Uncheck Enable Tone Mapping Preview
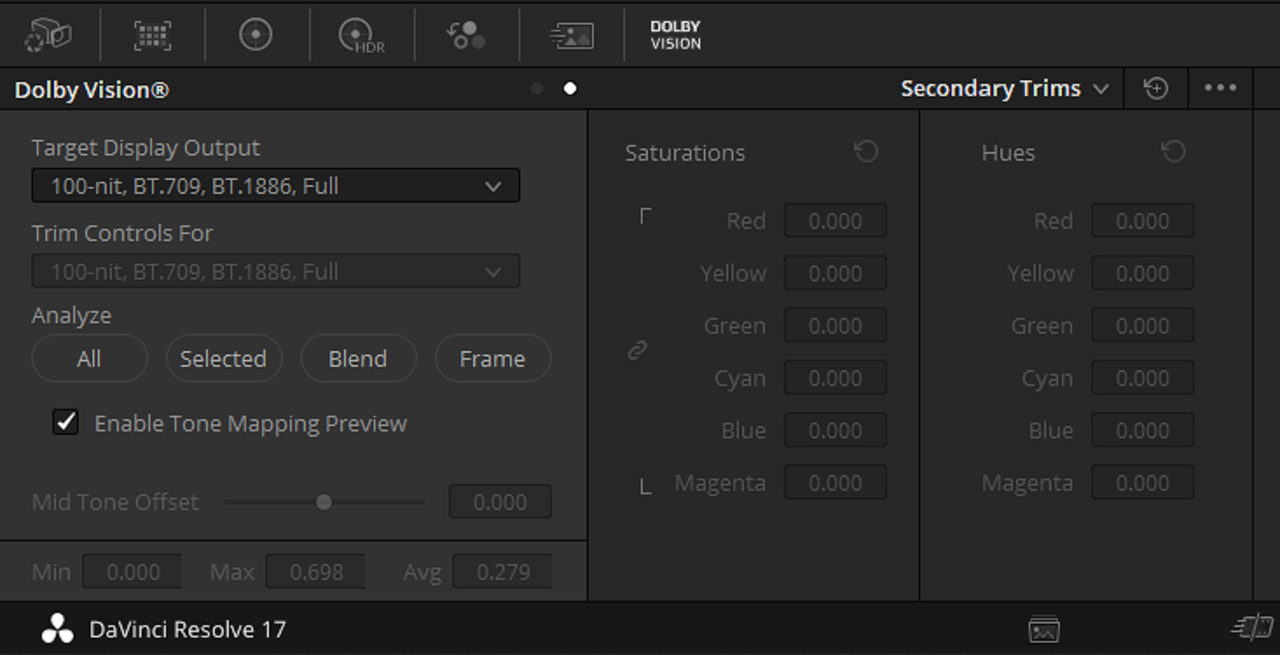The image size is (1280, 655). 66,422
